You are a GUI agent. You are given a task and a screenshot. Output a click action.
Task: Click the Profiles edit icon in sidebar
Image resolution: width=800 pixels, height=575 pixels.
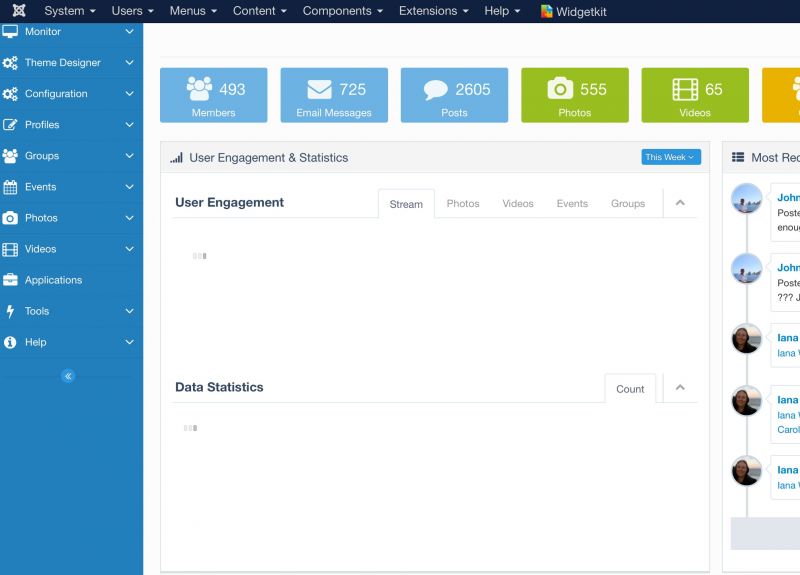point(10,125)
